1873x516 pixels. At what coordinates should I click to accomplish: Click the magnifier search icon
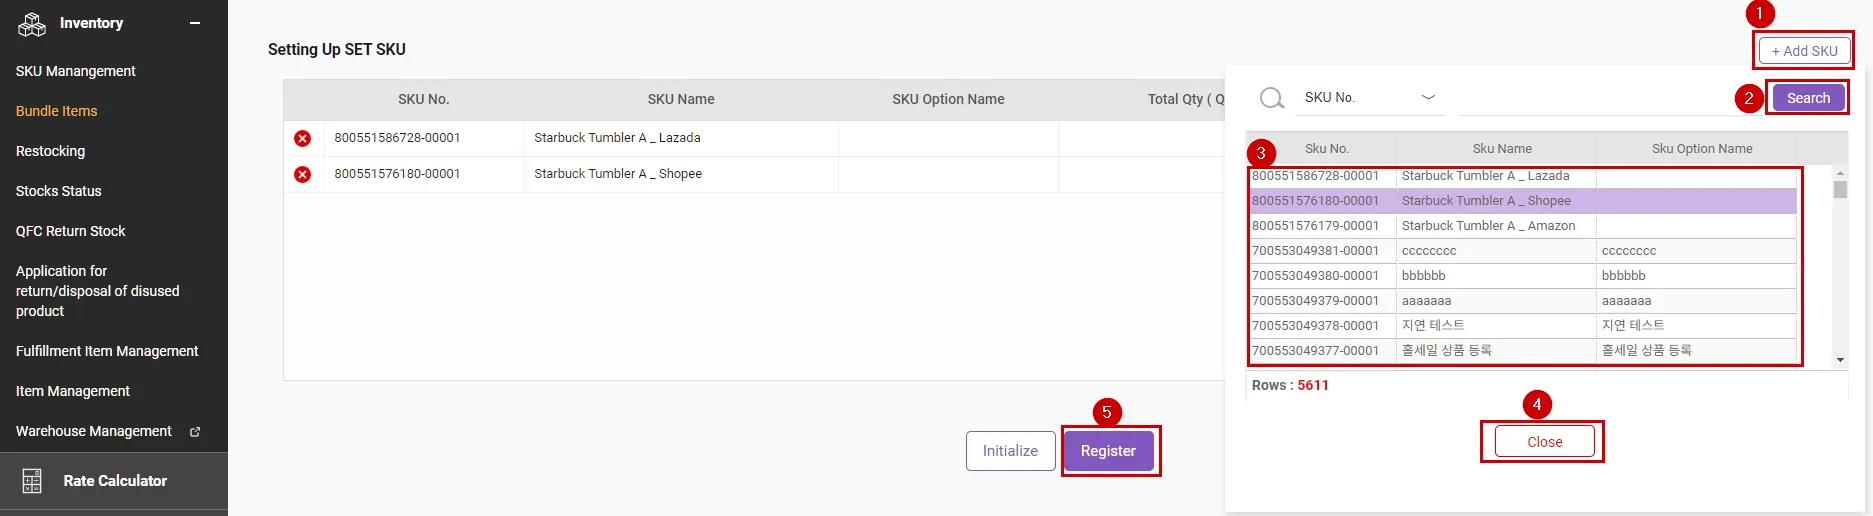coord(1272,98)
